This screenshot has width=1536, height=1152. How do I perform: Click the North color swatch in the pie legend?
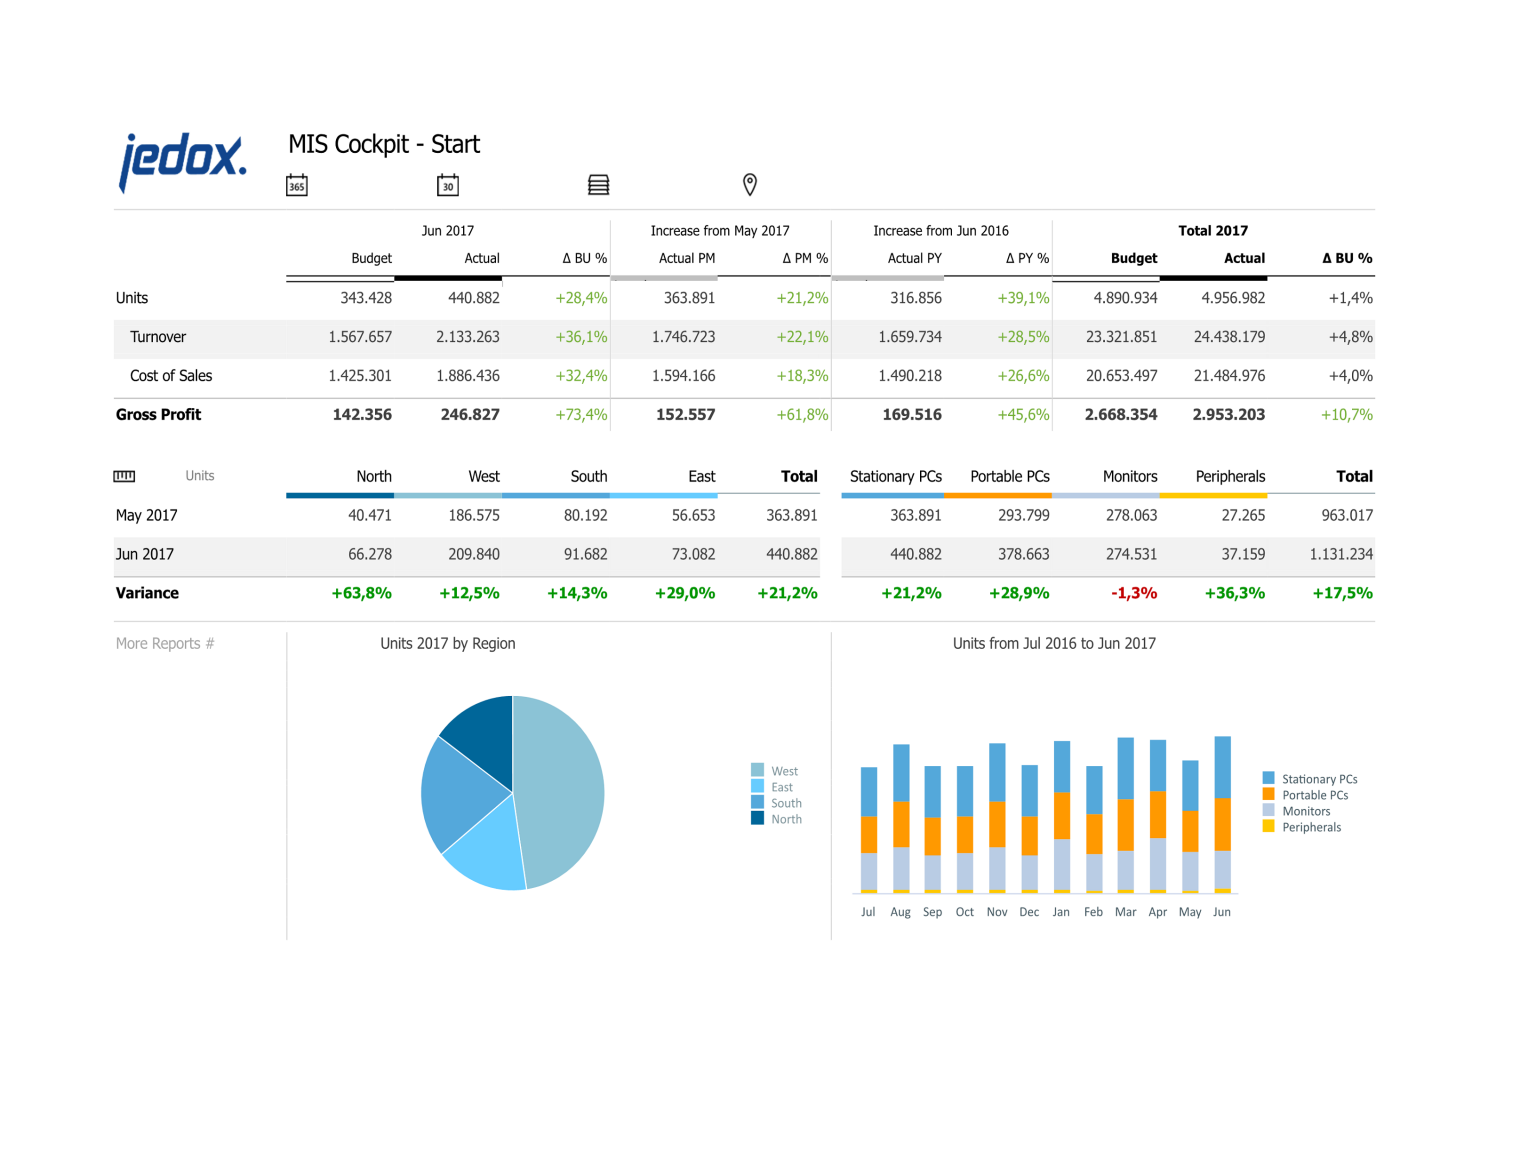[757, 818]
